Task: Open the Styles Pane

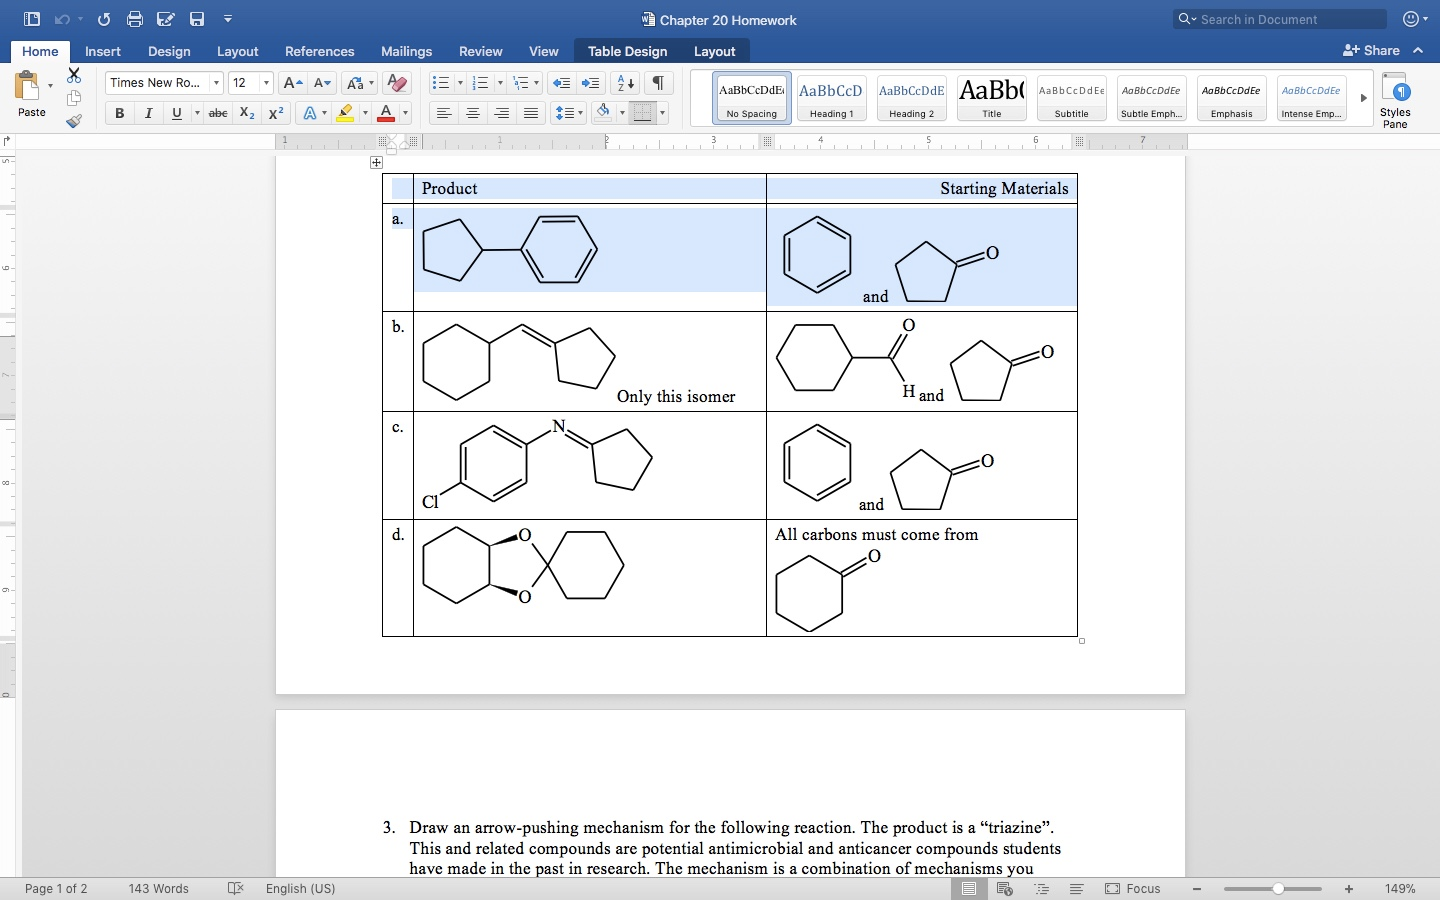Action: (1395, 99)
